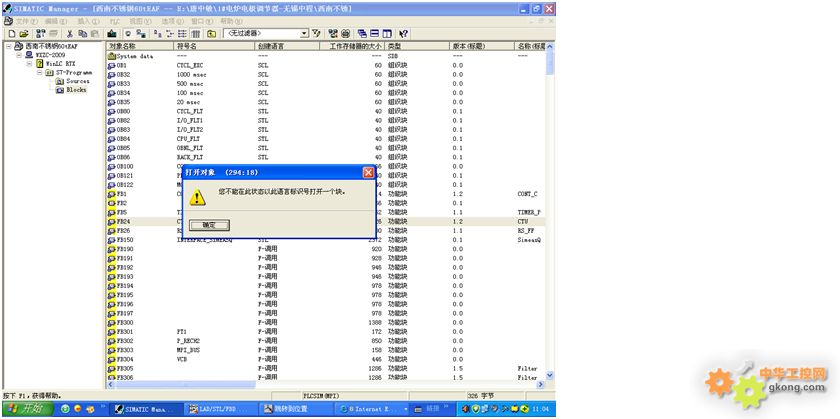Select block OB1 in the list
Viewport: 840px width, 419px height.
(x=117, y=65)
